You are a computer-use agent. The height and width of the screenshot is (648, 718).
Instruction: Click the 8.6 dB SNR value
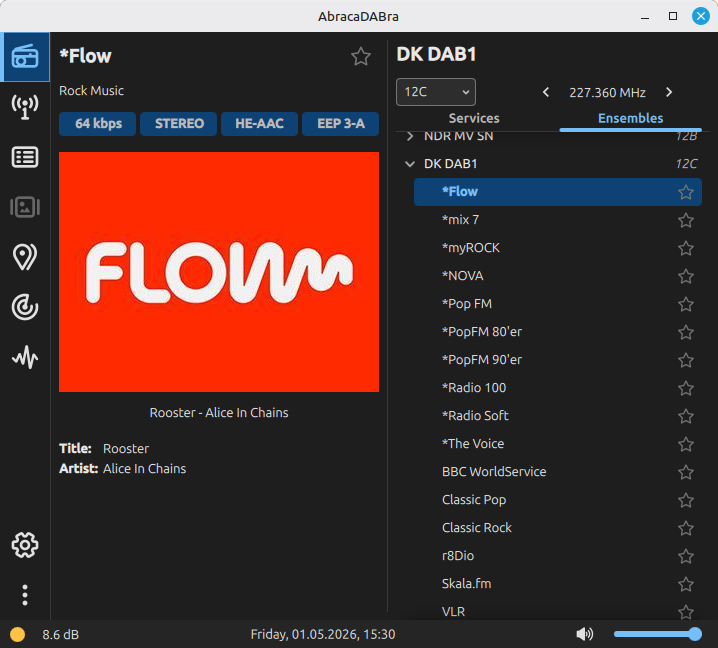click(60, 635)
